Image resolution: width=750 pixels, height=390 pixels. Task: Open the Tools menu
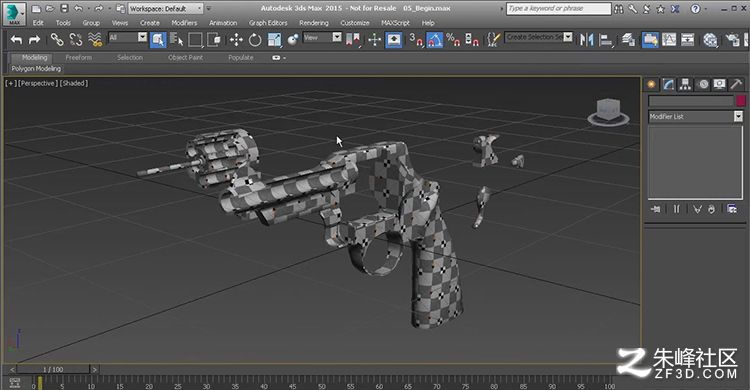pos(63,23)
